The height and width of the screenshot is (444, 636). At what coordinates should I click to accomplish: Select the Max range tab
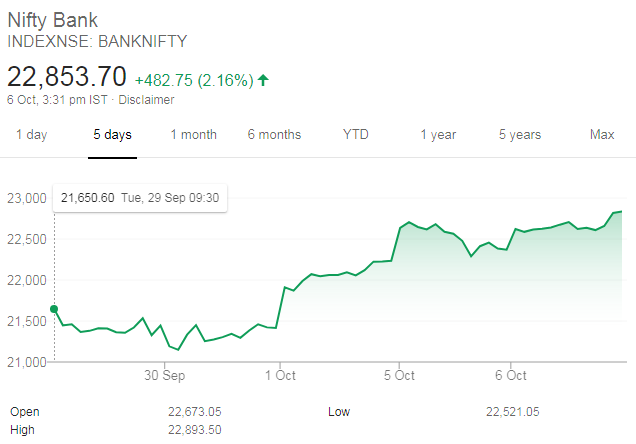[x=602, y=134]
